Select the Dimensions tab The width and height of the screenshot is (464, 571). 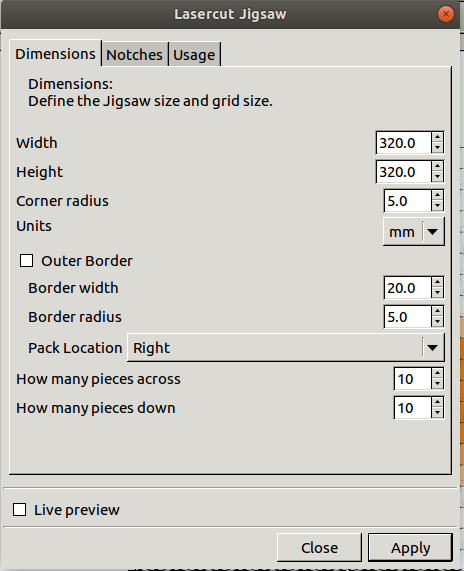[55, 54]
